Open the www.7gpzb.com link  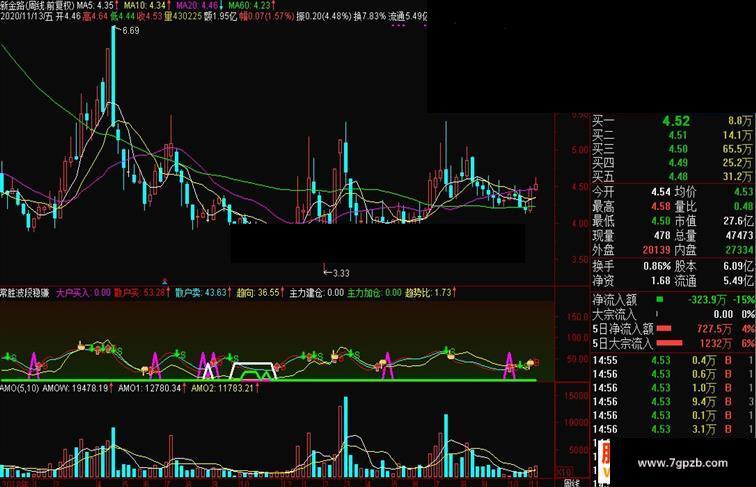pos(682,463)
